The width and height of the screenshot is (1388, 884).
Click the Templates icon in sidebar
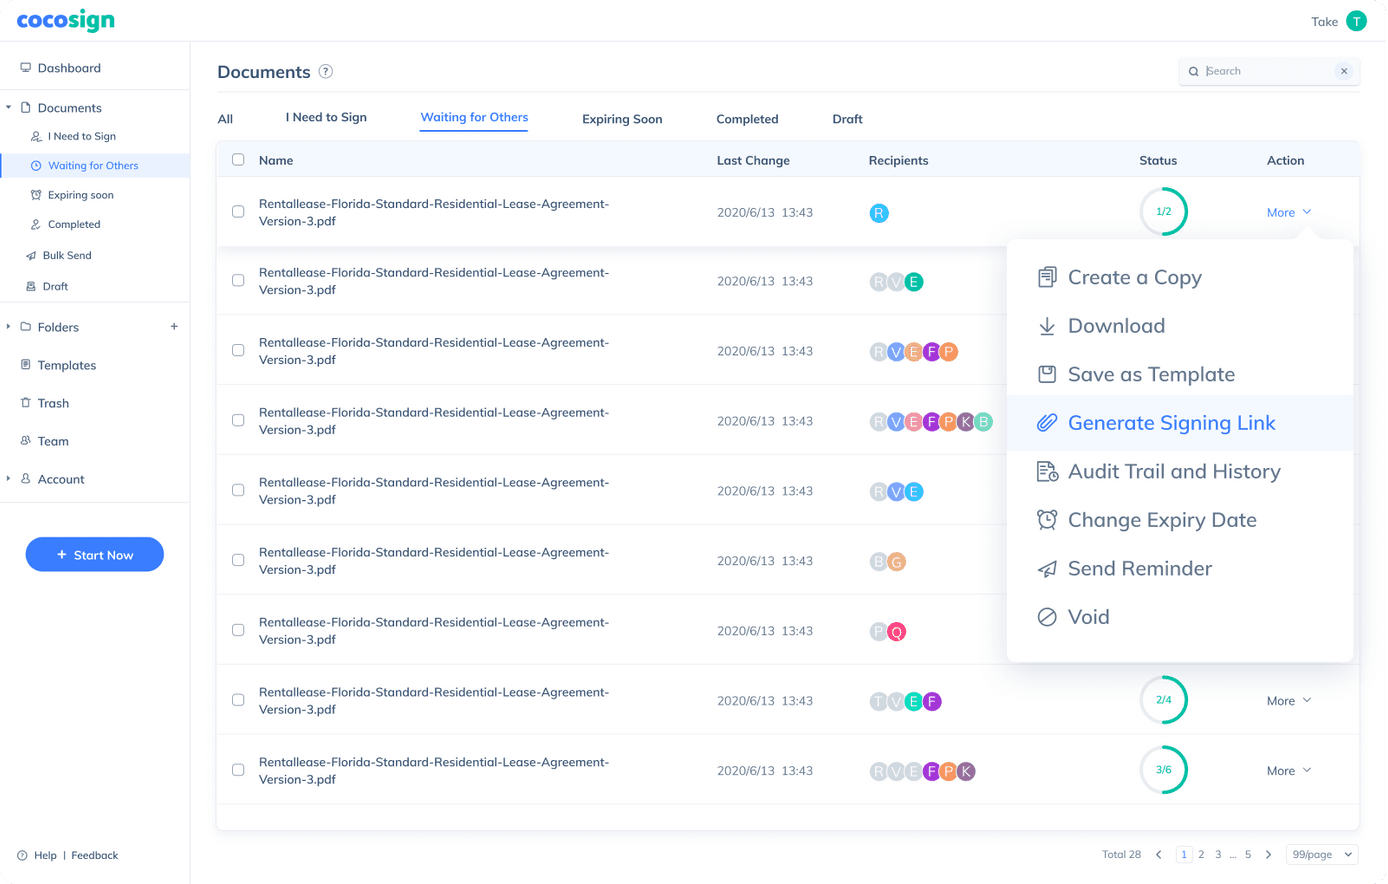click(x=26, y=365)
